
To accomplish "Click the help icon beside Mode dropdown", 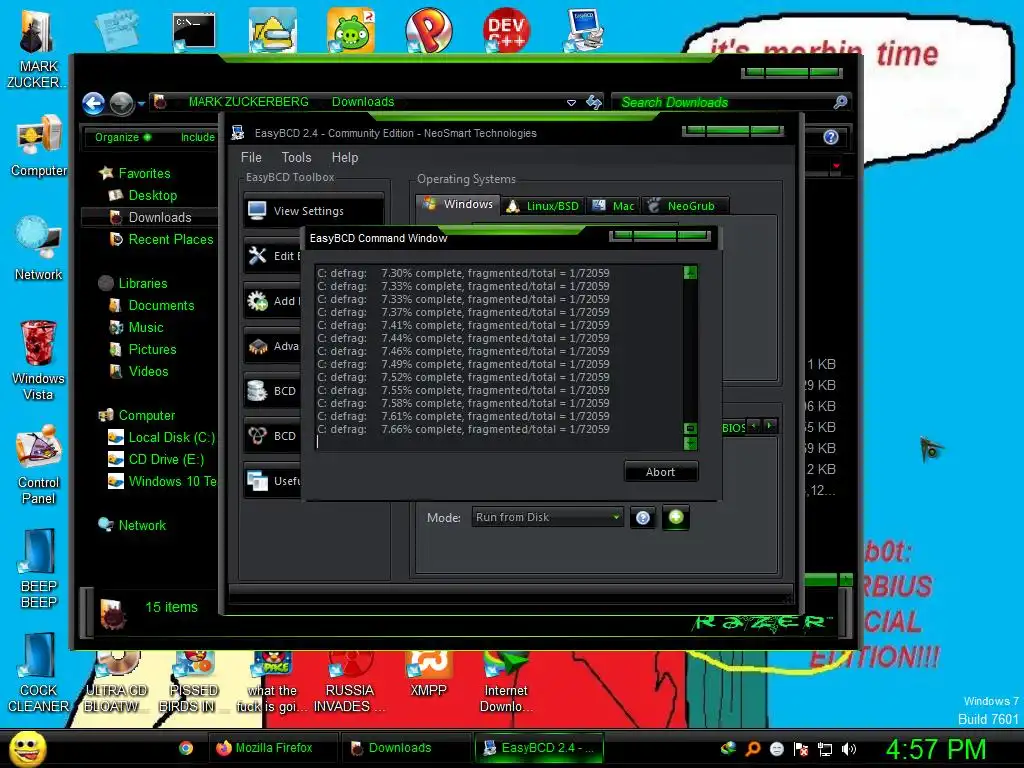I will tap(643, 518).
